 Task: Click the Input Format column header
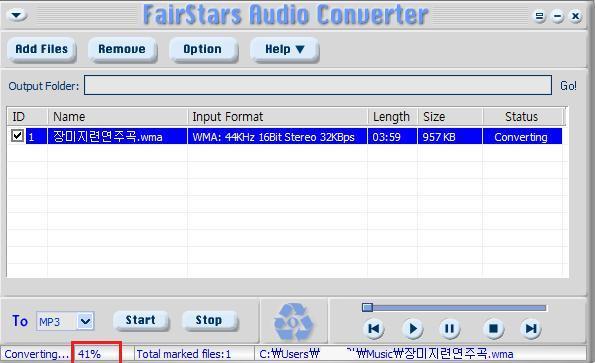[x=277, y=116]
